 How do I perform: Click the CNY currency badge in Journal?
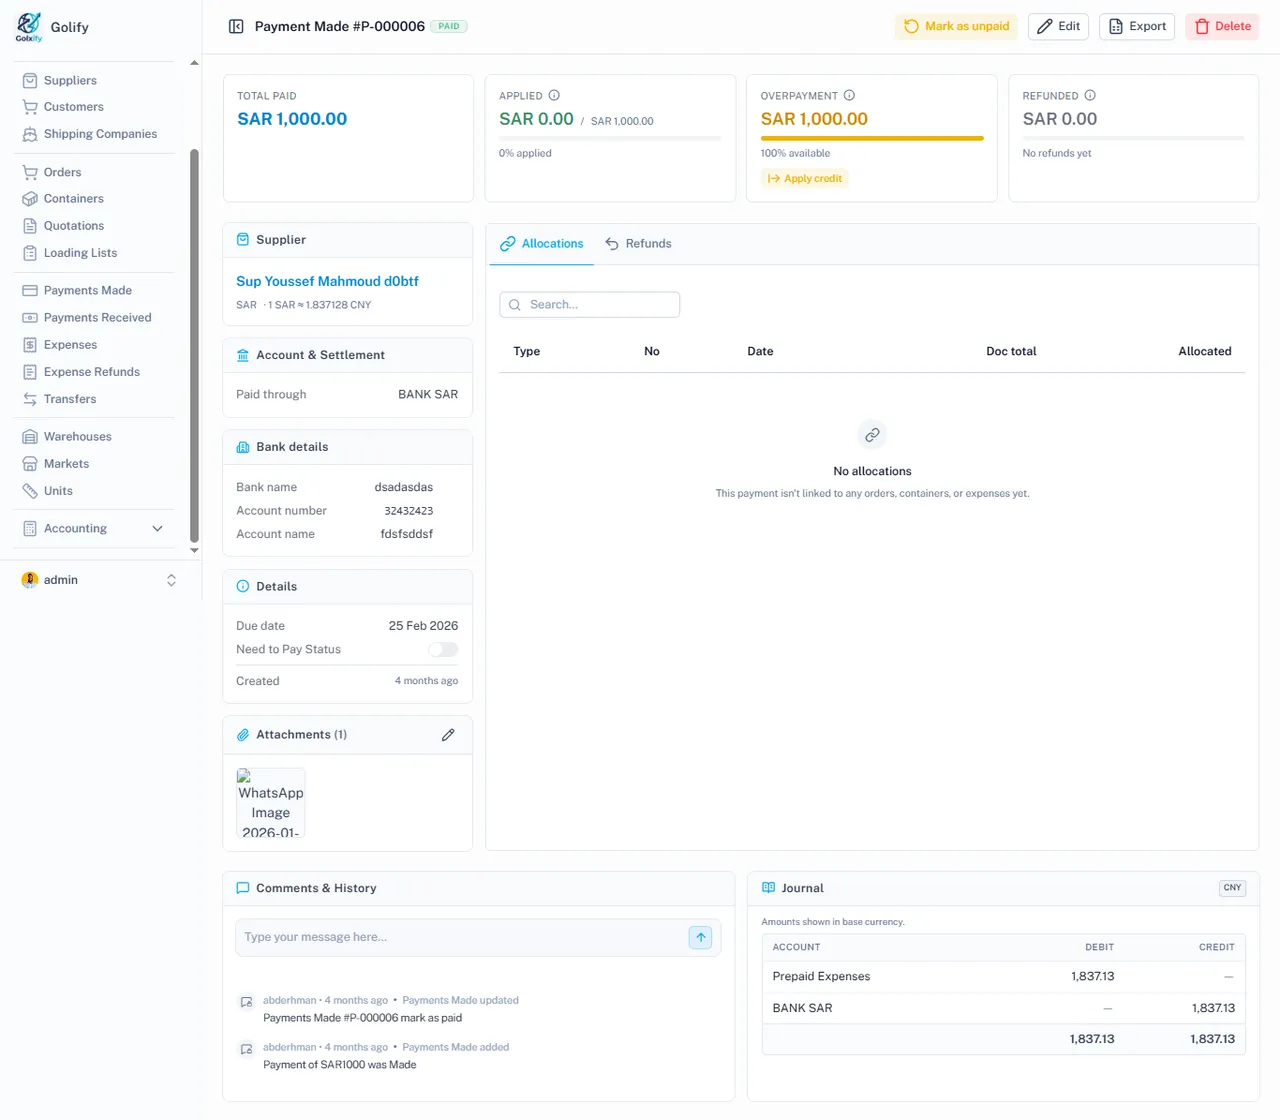tap(1232, 888)
